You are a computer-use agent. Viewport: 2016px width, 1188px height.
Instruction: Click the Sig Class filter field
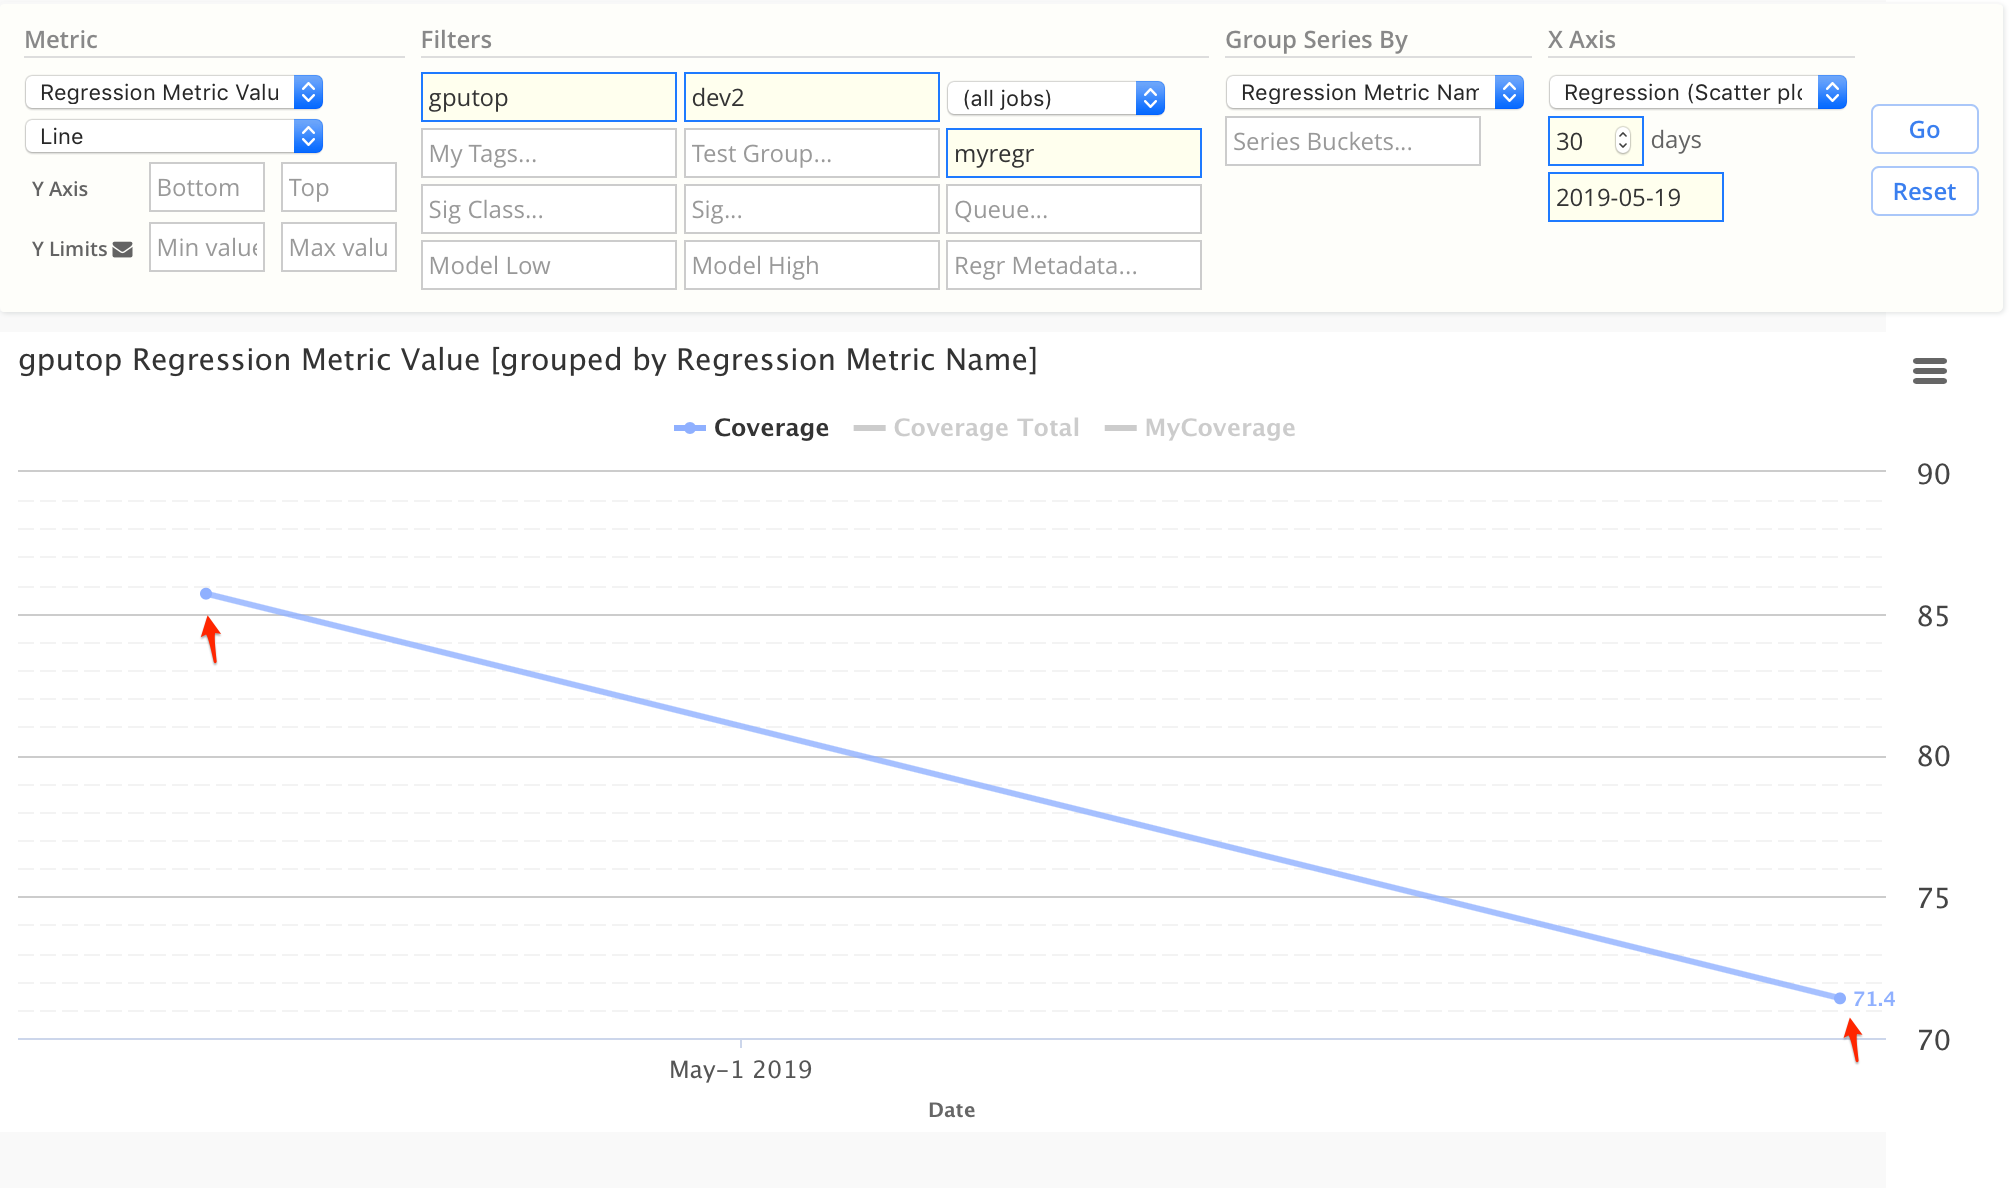[549, 209]
